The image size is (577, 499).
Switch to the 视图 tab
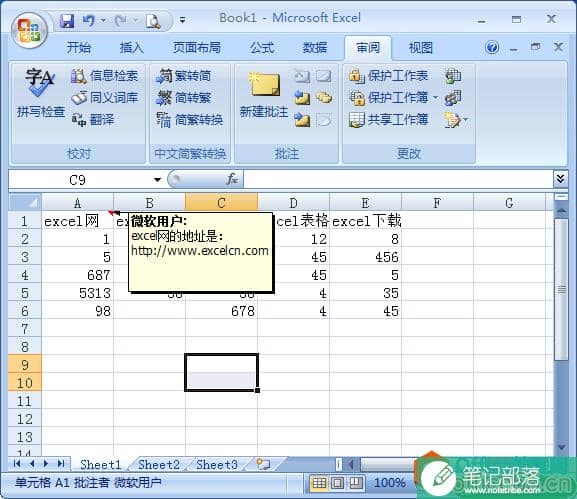(421, 48)
